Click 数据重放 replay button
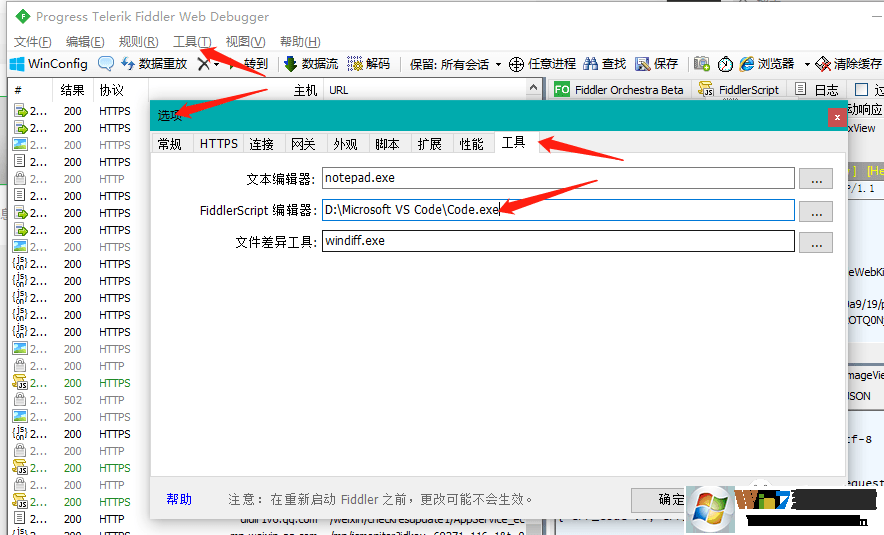The width and height of the screenshot is (884, 535). tap(154, 64)
